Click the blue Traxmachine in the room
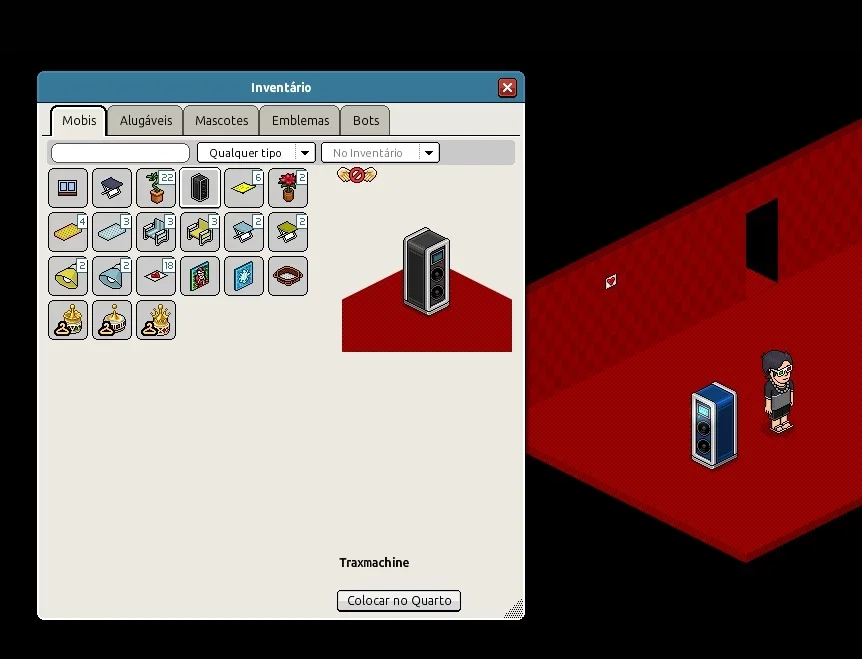The height and width of the screenshot is (659, 862). coord(714,425)
